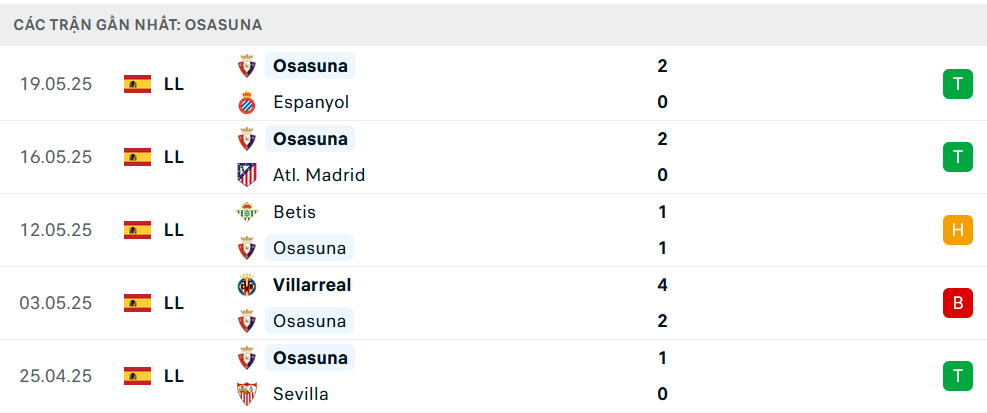987x413 pixels.
Task: Open Sevilla team link
Action: 301,394
